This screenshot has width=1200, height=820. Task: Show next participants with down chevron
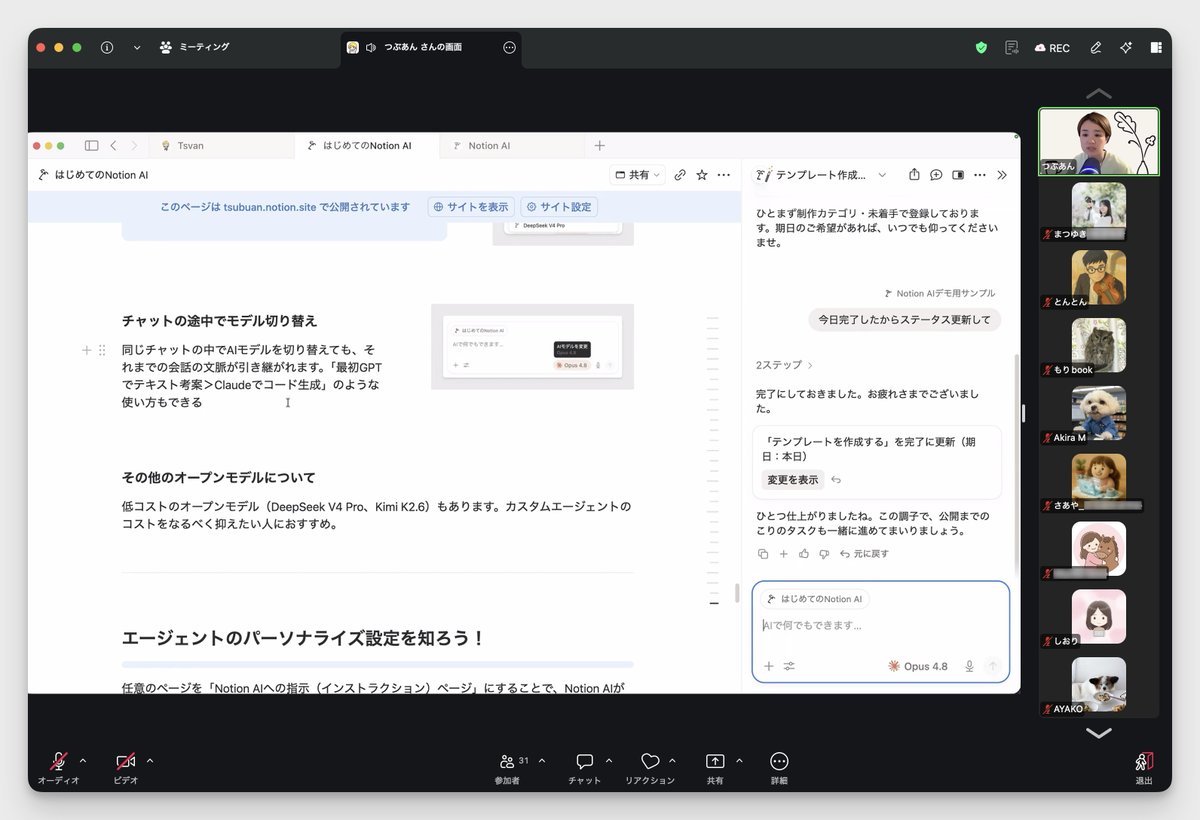click(1099, 733)
